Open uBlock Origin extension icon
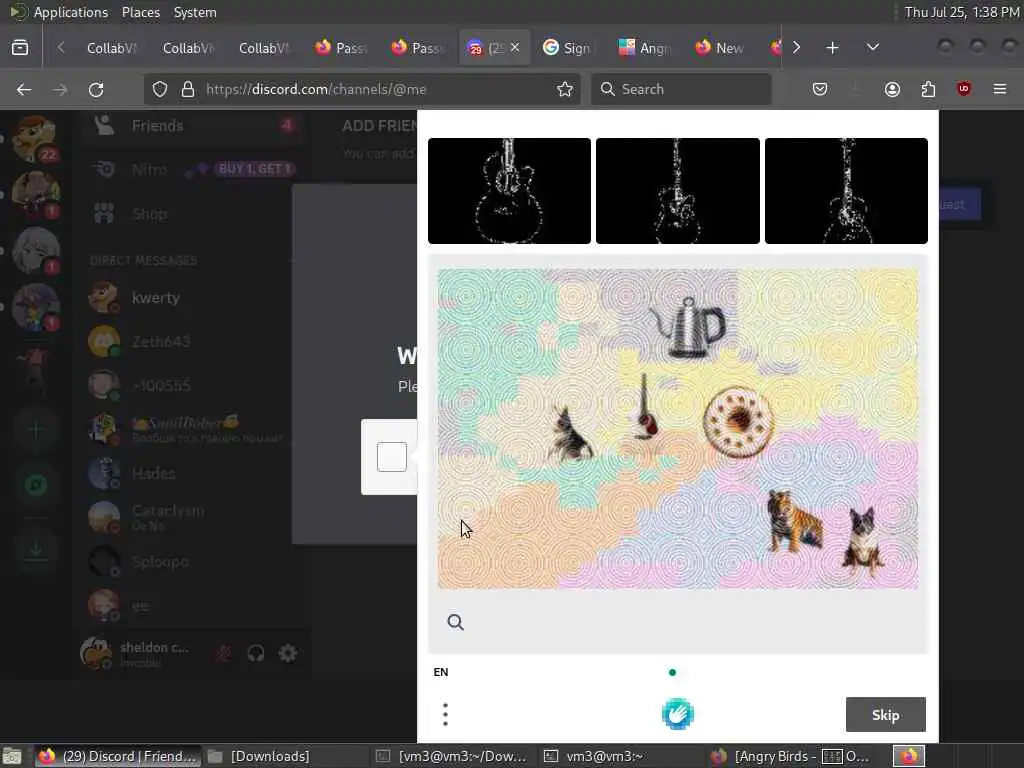This screenshot has width=1024, height=768. click(964, 89)
